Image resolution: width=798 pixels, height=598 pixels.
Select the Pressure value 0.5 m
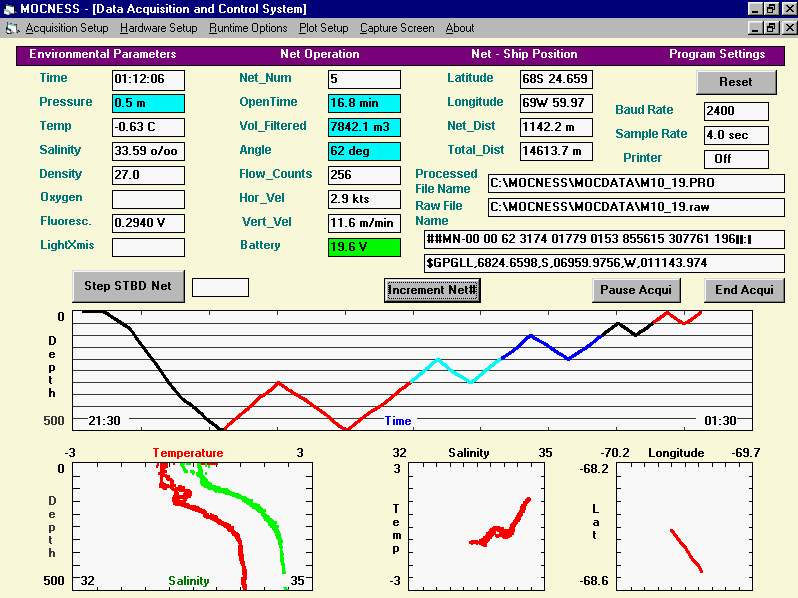tap(148, 103)
